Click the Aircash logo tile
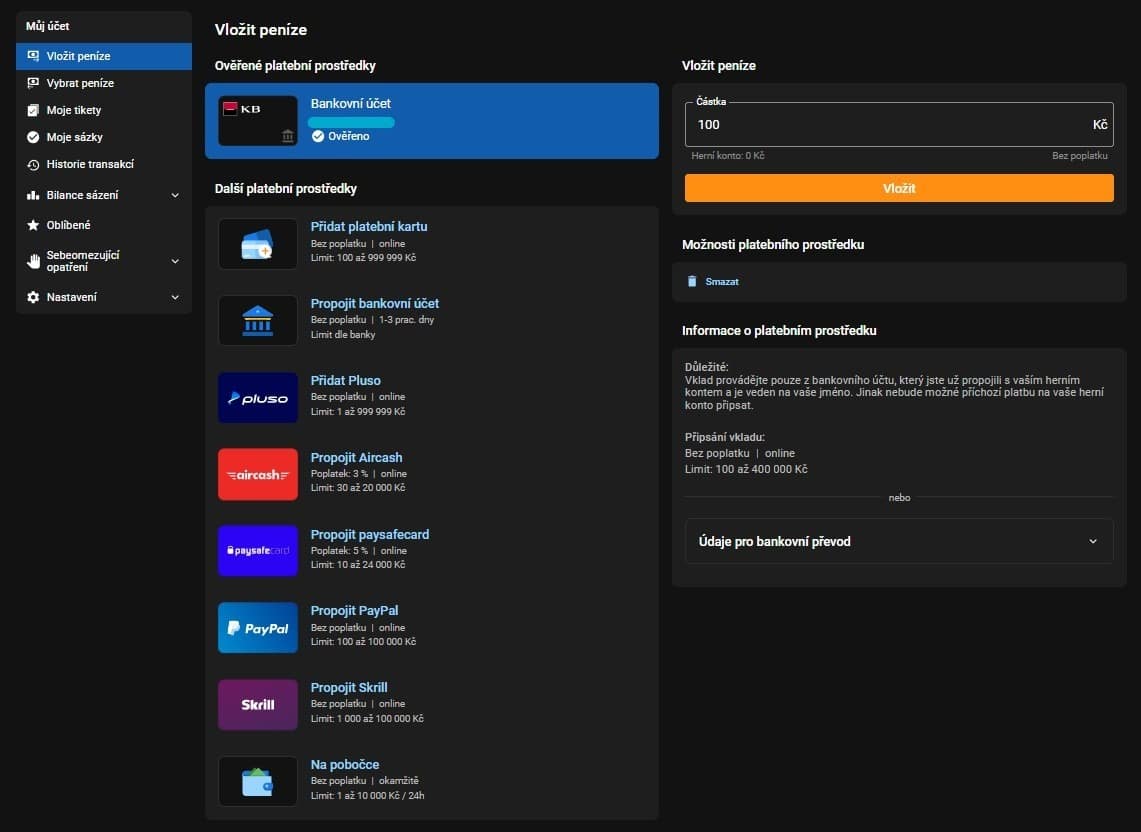Screen dimensions: 1141x832 click(x=258, y=475)
